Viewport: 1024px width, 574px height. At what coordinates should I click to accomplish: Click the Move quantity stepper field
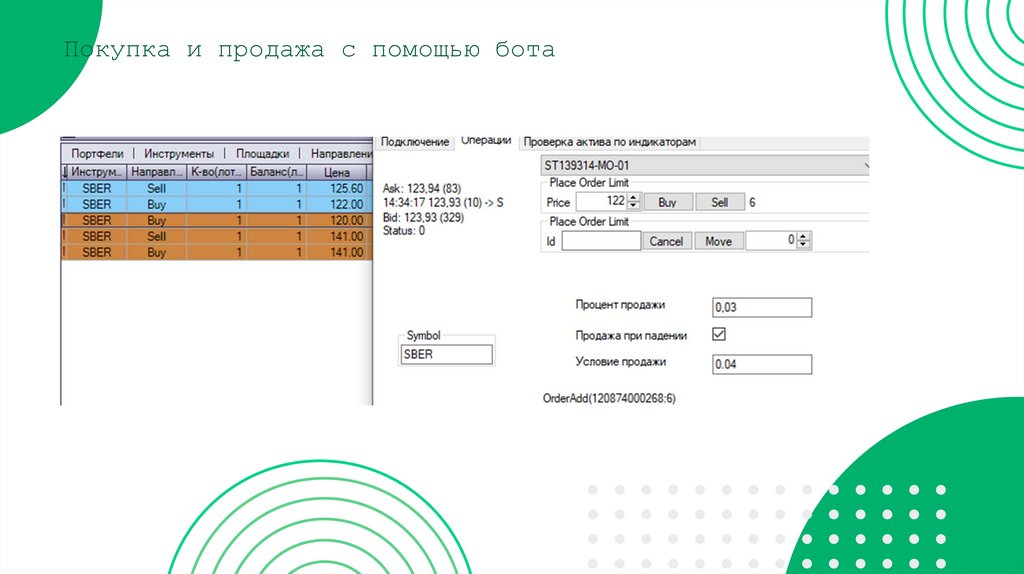(773, 241)
